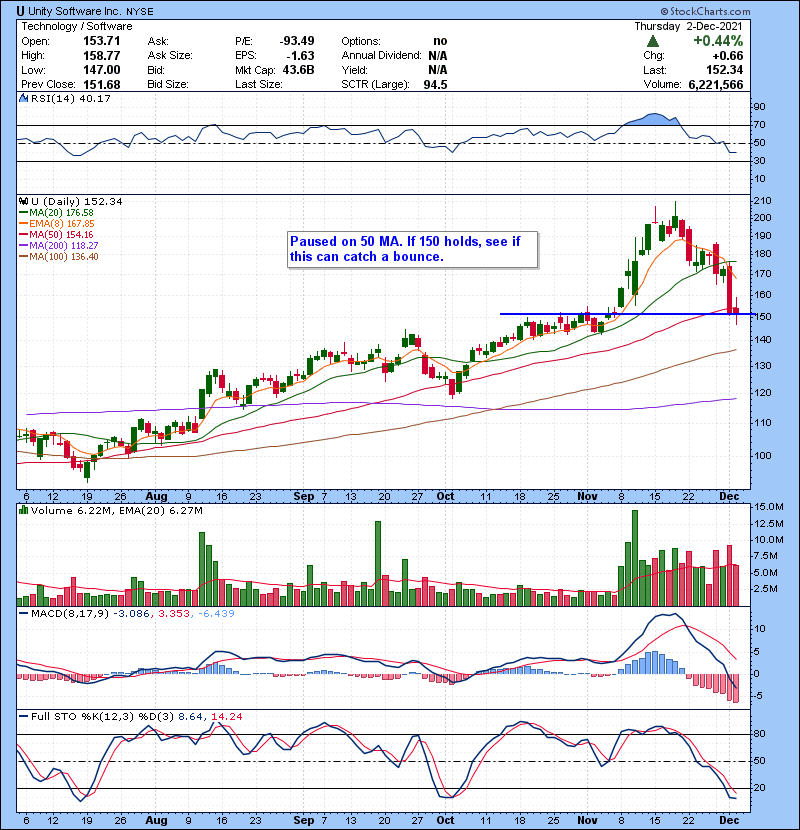Image resolution: width=800 pixels, height=830 pixels.
Task: Click the Volume value 6,221,566
Action: [716, 85]
